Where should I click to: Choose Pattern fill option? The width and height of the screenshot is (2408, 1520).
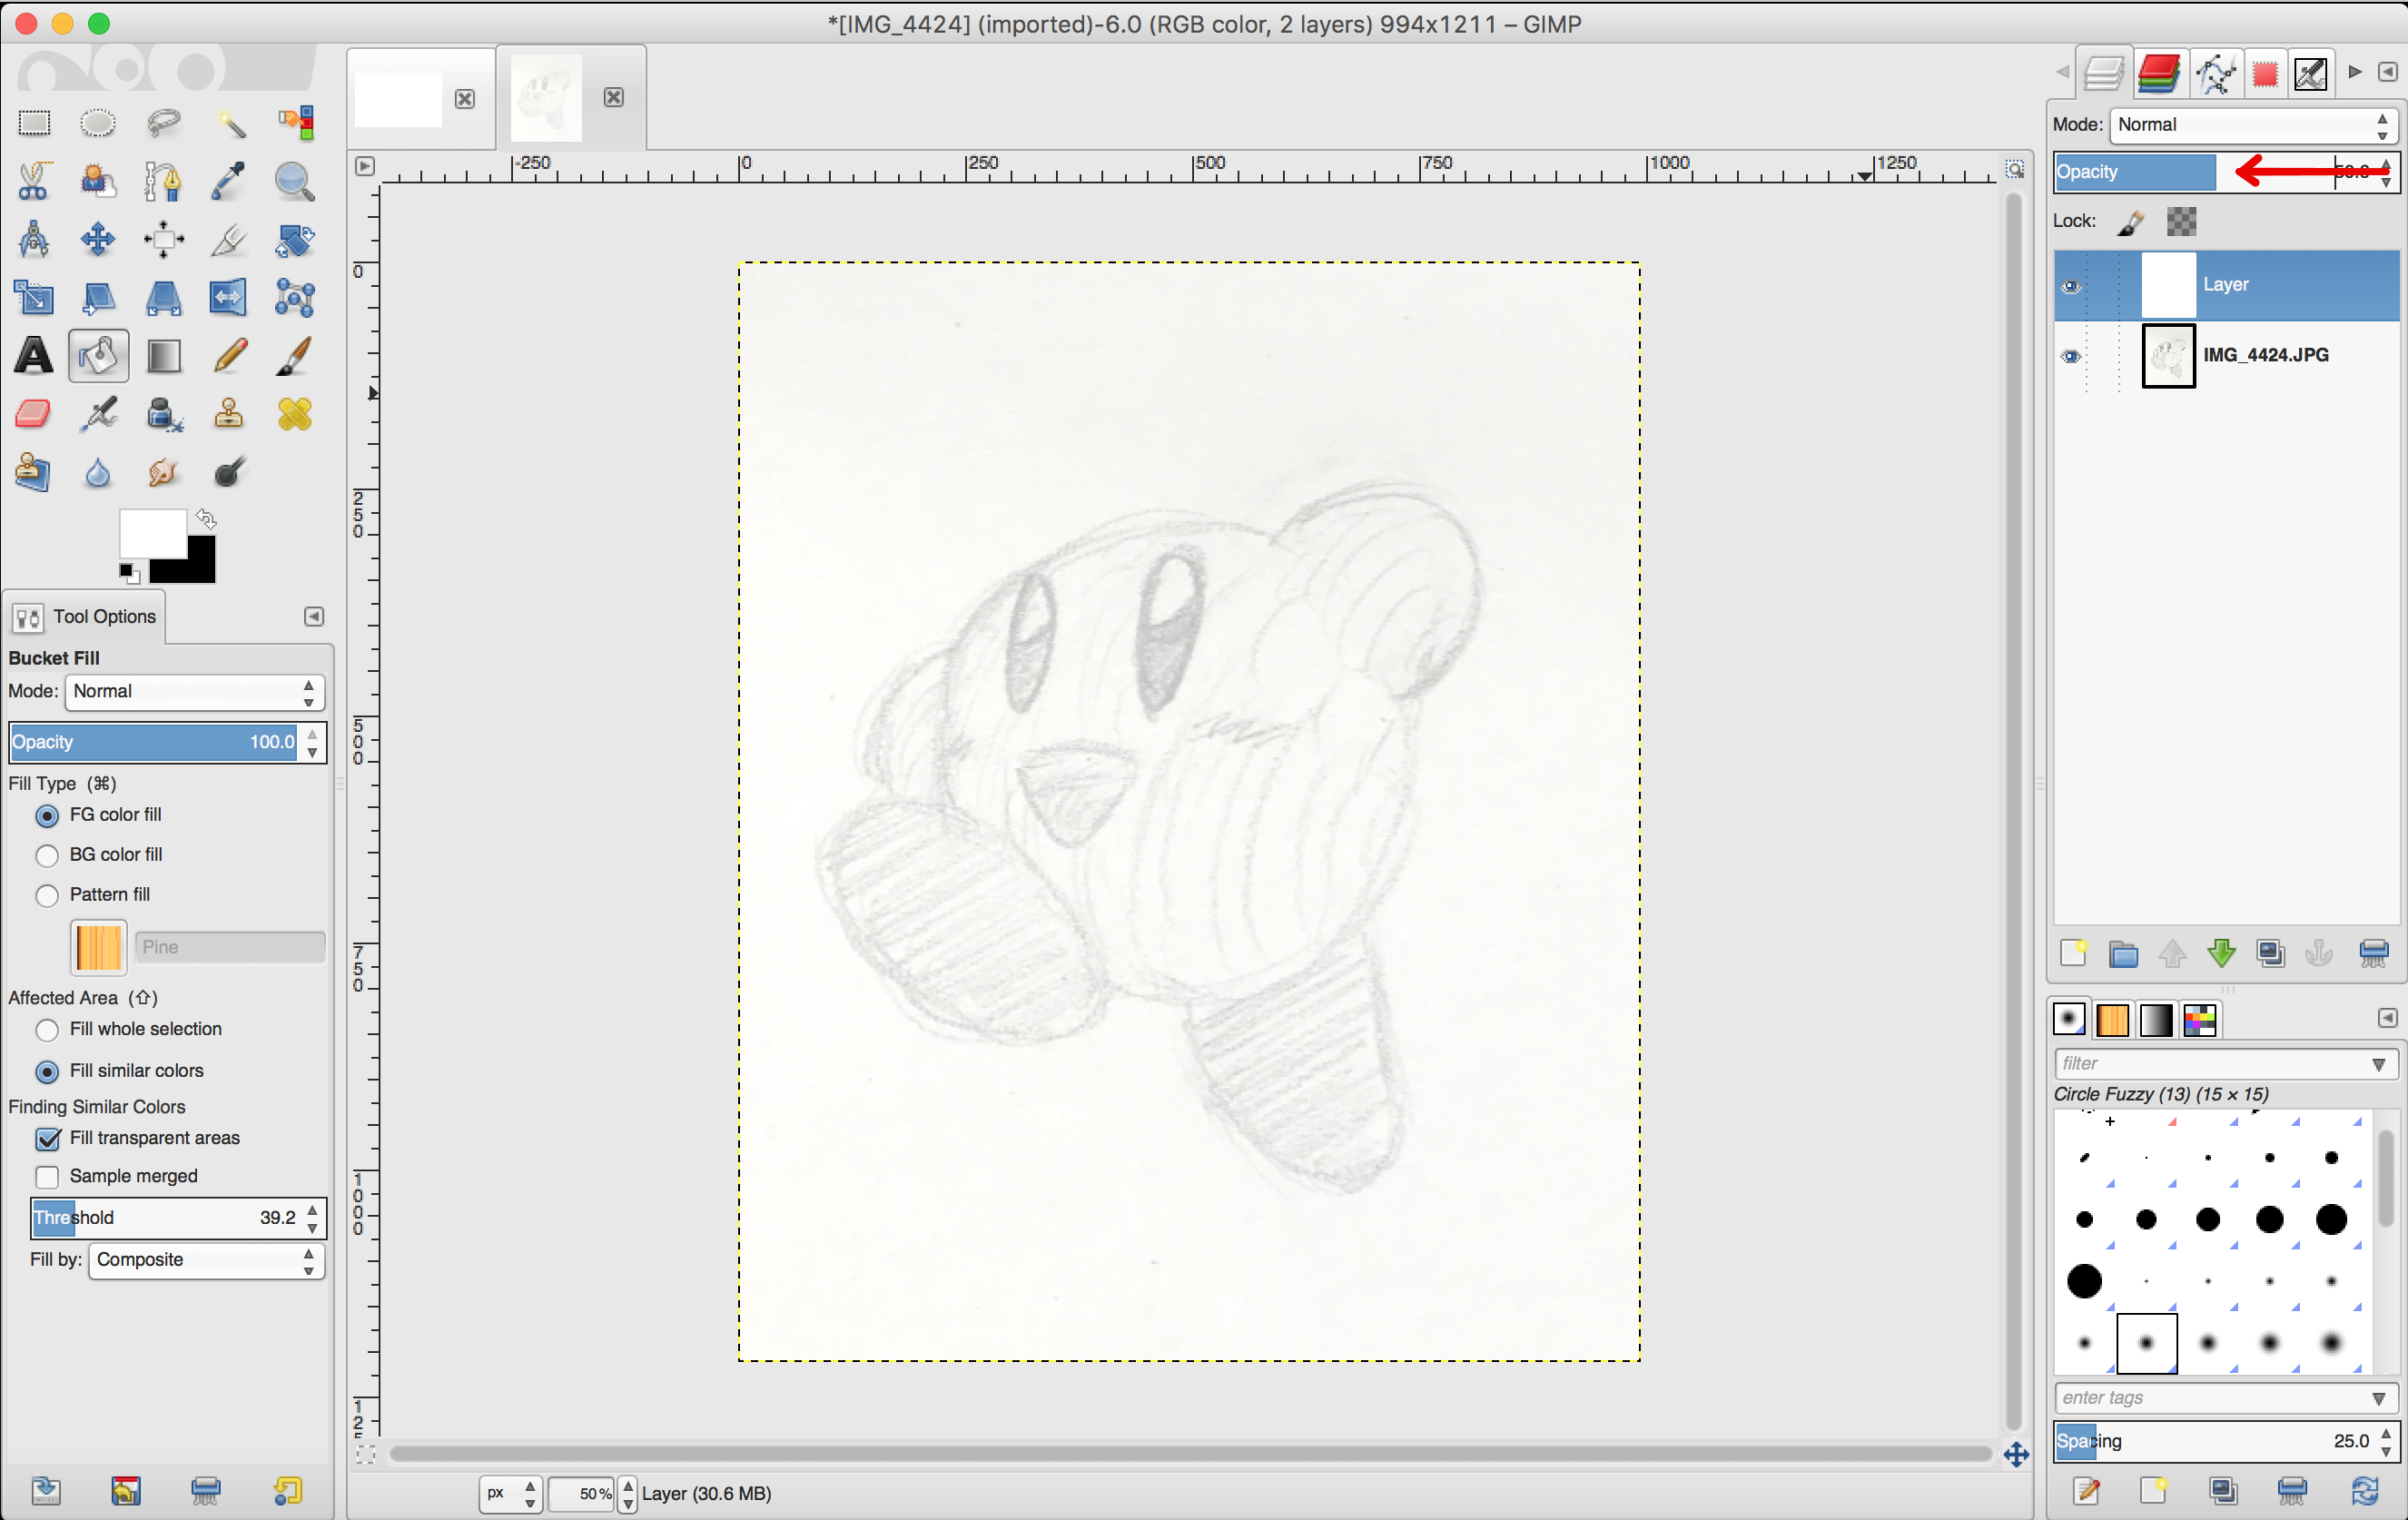93,895
